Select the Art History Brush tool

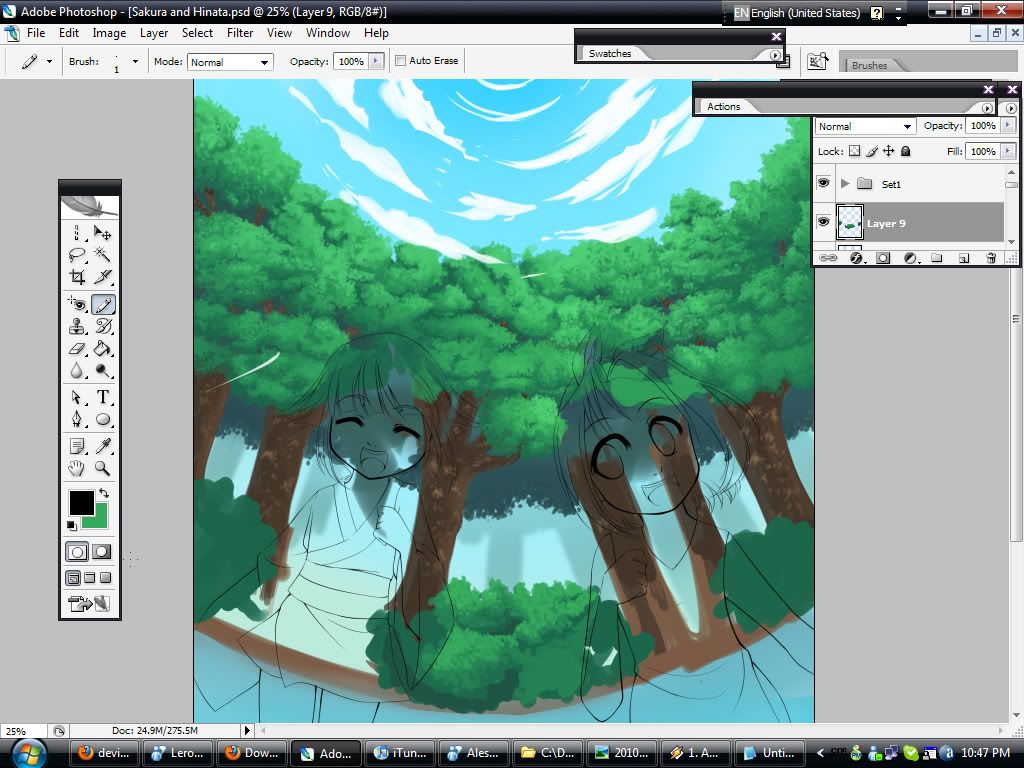pos(103,327)
